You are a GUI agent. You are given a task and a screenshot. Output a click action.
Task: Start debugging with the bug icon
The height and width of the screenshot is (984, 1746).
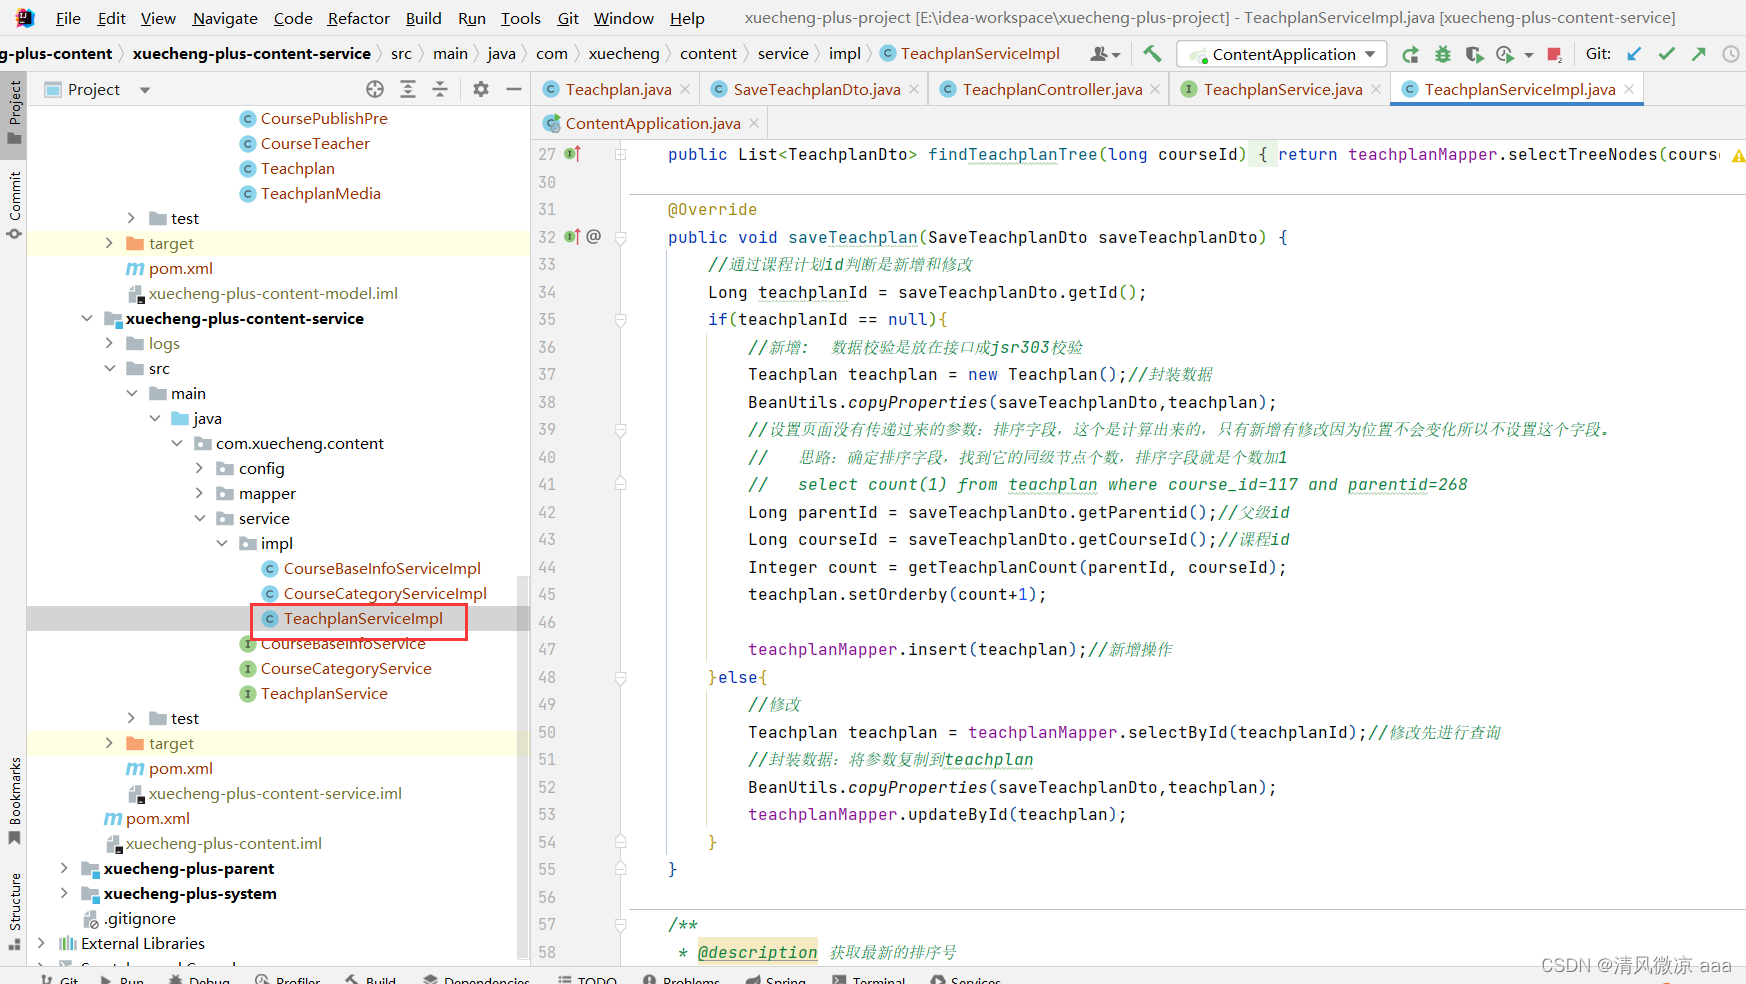click(1442, 54)
